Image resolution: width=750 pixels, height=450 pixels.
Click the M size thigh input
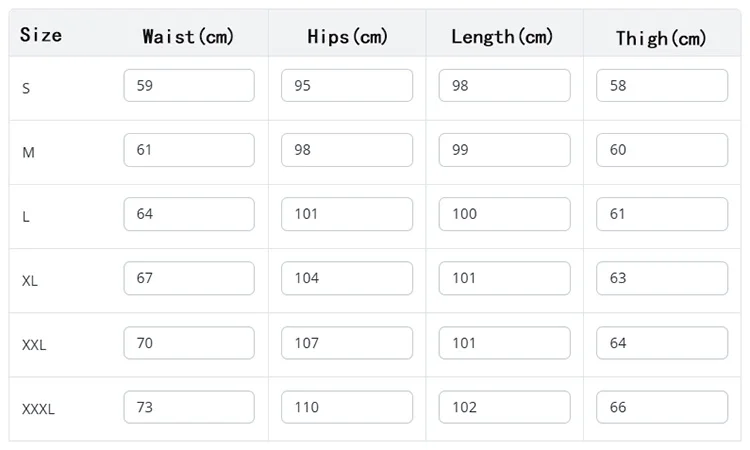click(662, 150)
